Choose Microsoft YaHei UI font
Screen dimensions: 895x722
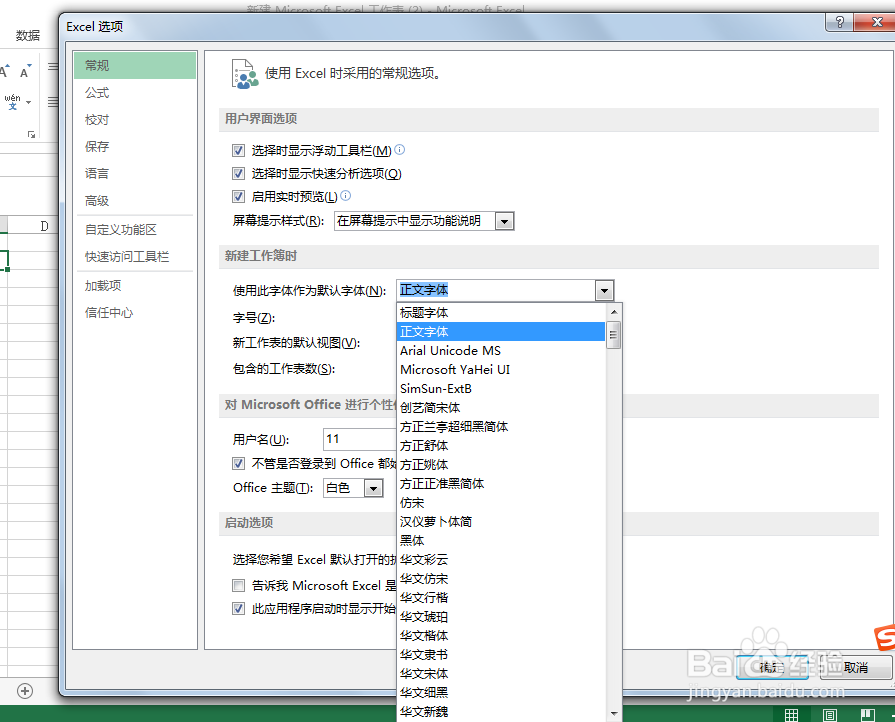(x=501, y=369)
